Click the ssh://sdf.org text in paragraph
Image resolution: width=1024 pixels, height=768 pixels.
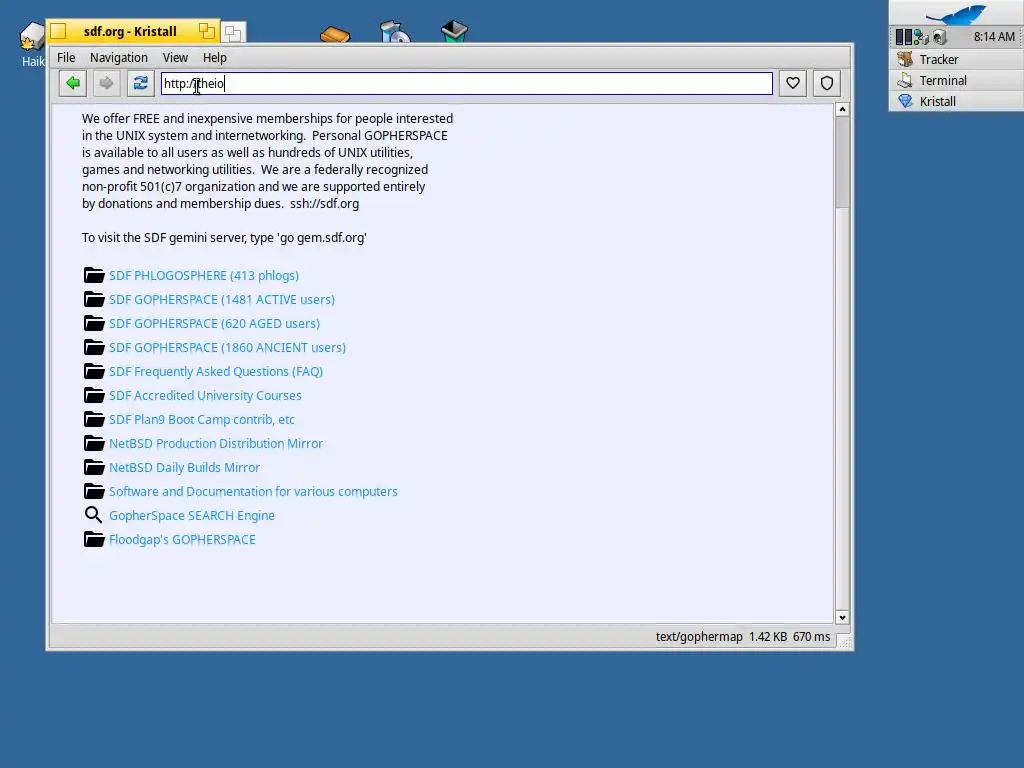325,203
